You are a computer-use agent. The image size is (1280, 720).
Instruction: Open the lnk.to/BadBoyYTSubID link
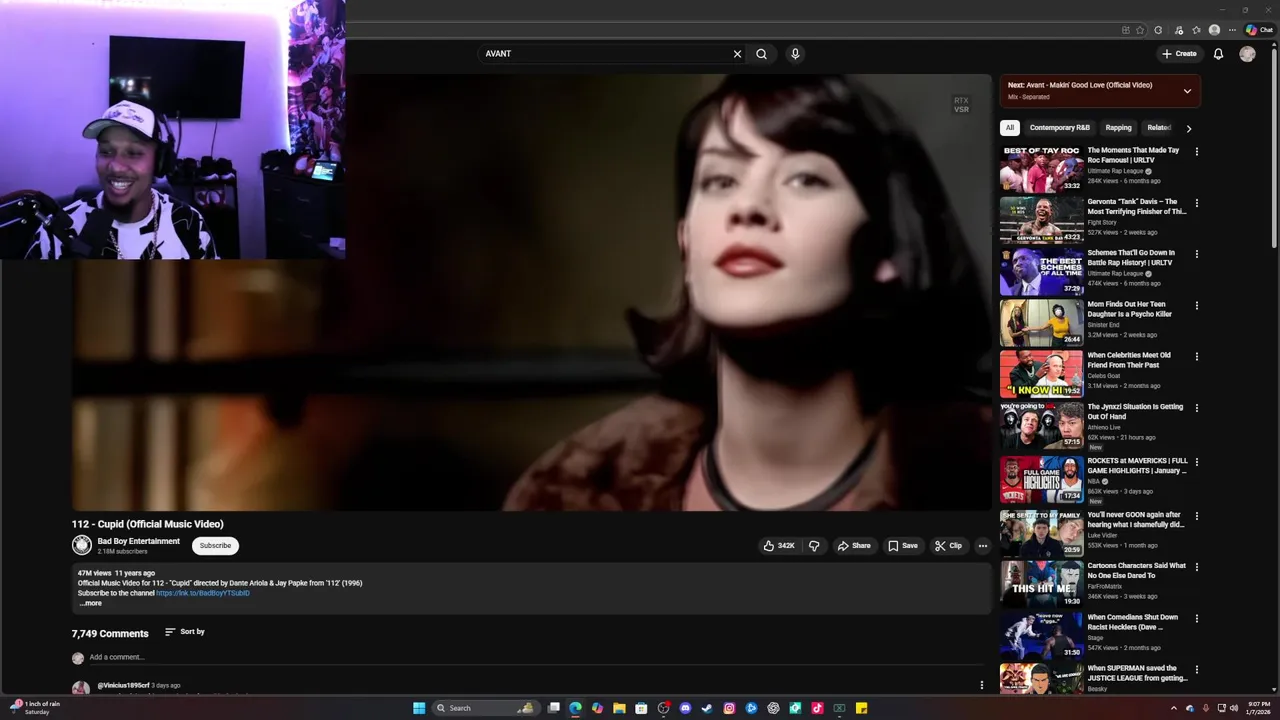click(203, 593)
